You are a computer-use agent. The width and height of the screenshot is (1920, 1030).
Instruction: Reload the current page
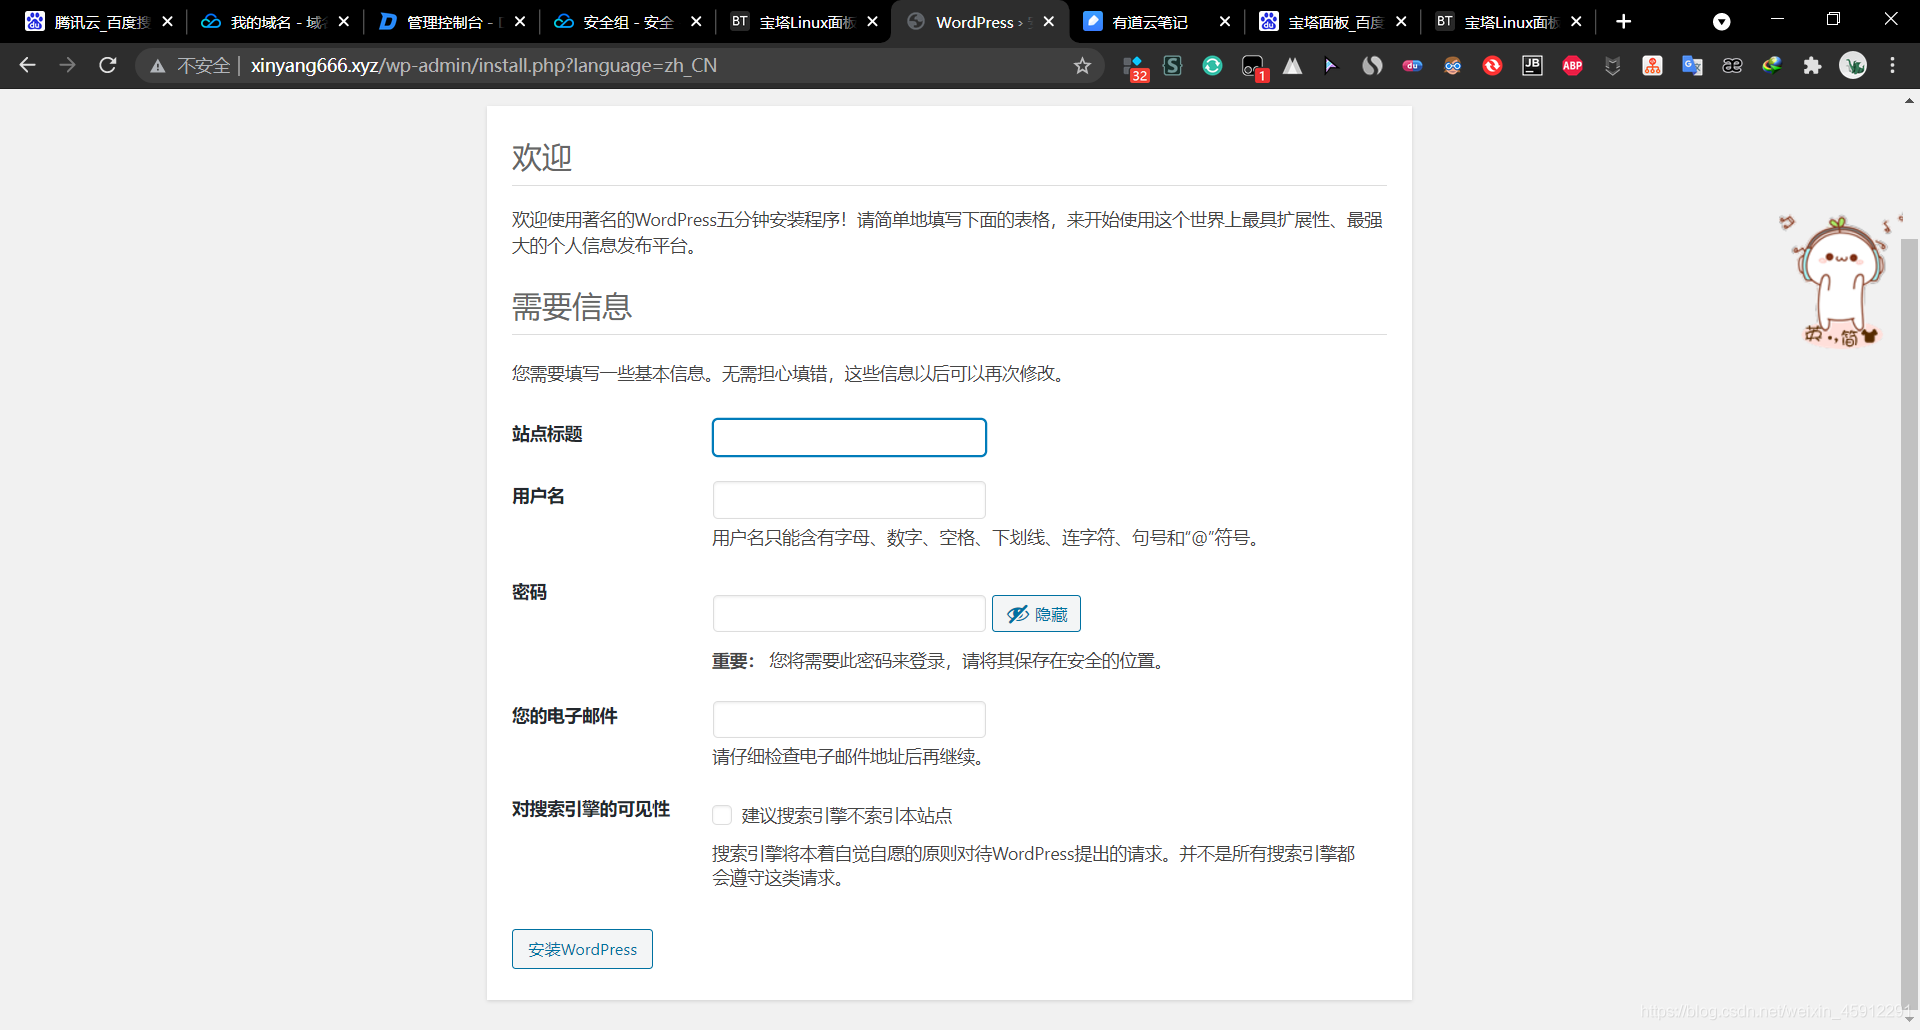(x=108, y=65)
